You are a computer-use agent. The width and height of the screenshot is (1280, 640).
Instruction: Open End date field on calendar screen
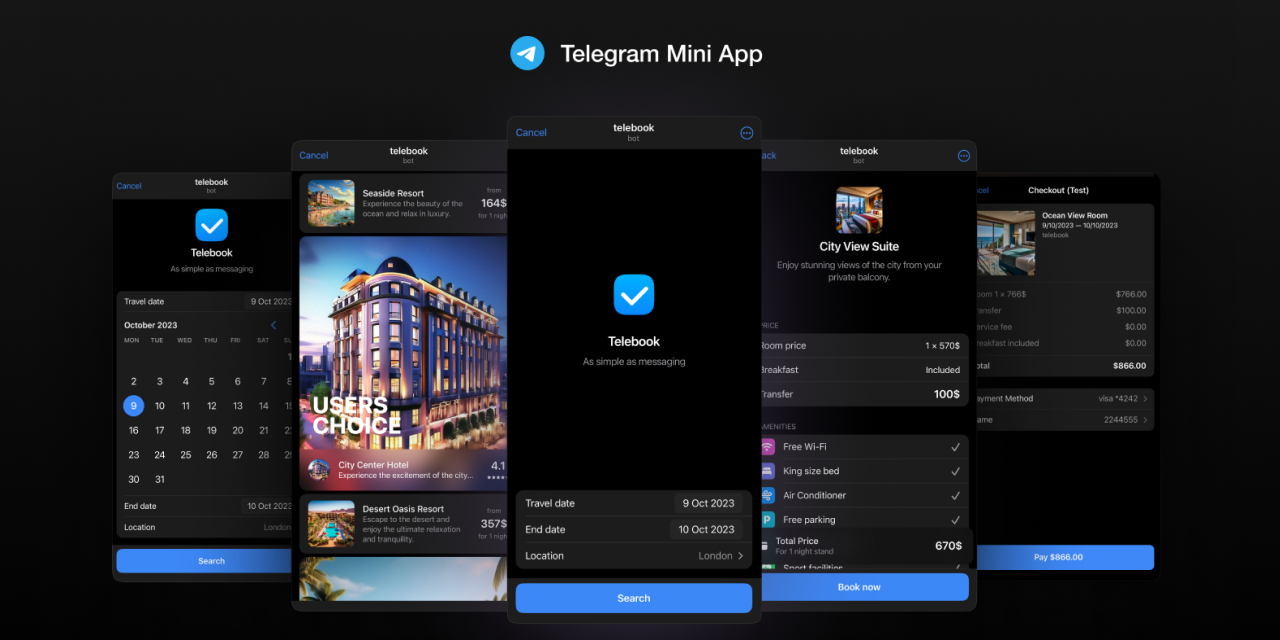(x=205, y=506)
